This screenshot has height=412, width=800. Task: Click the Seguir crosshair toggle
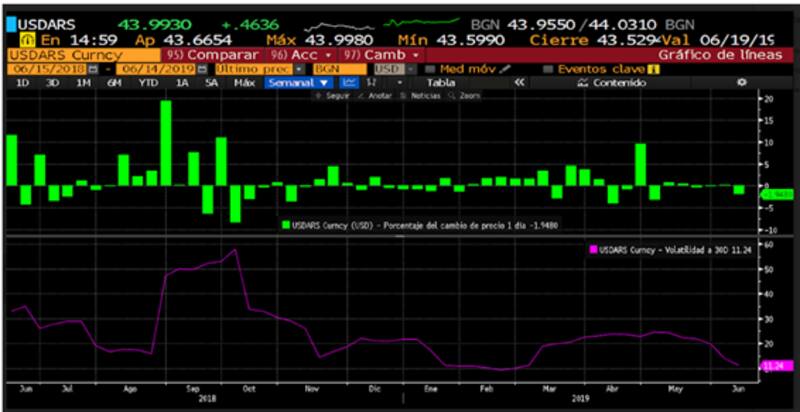click(328, 96)
